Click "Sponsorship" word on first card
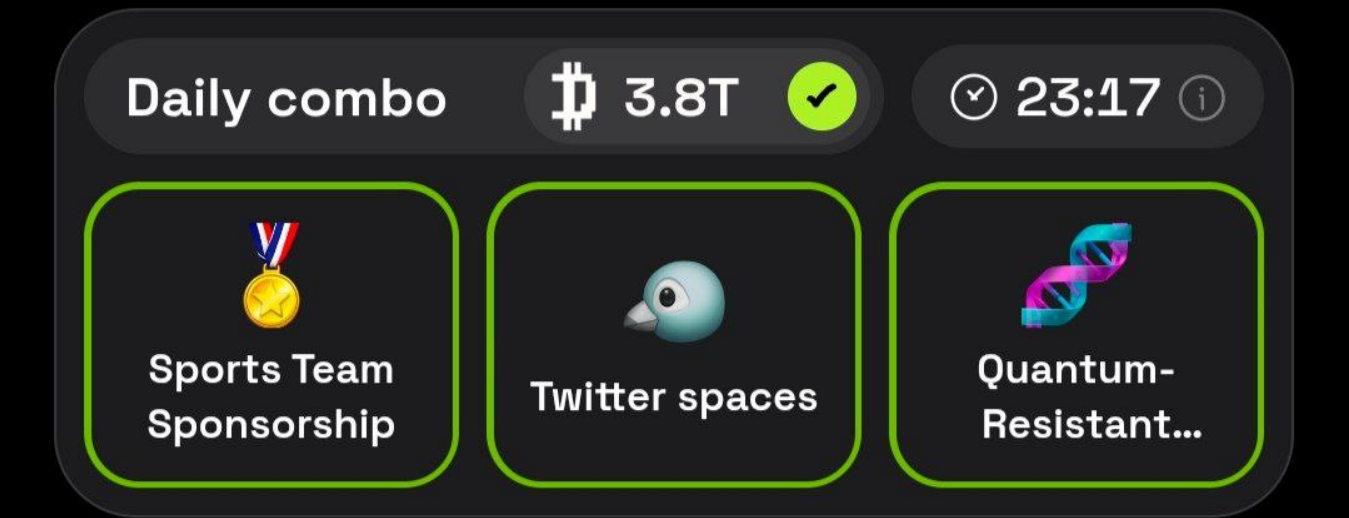 pos(271,424)
